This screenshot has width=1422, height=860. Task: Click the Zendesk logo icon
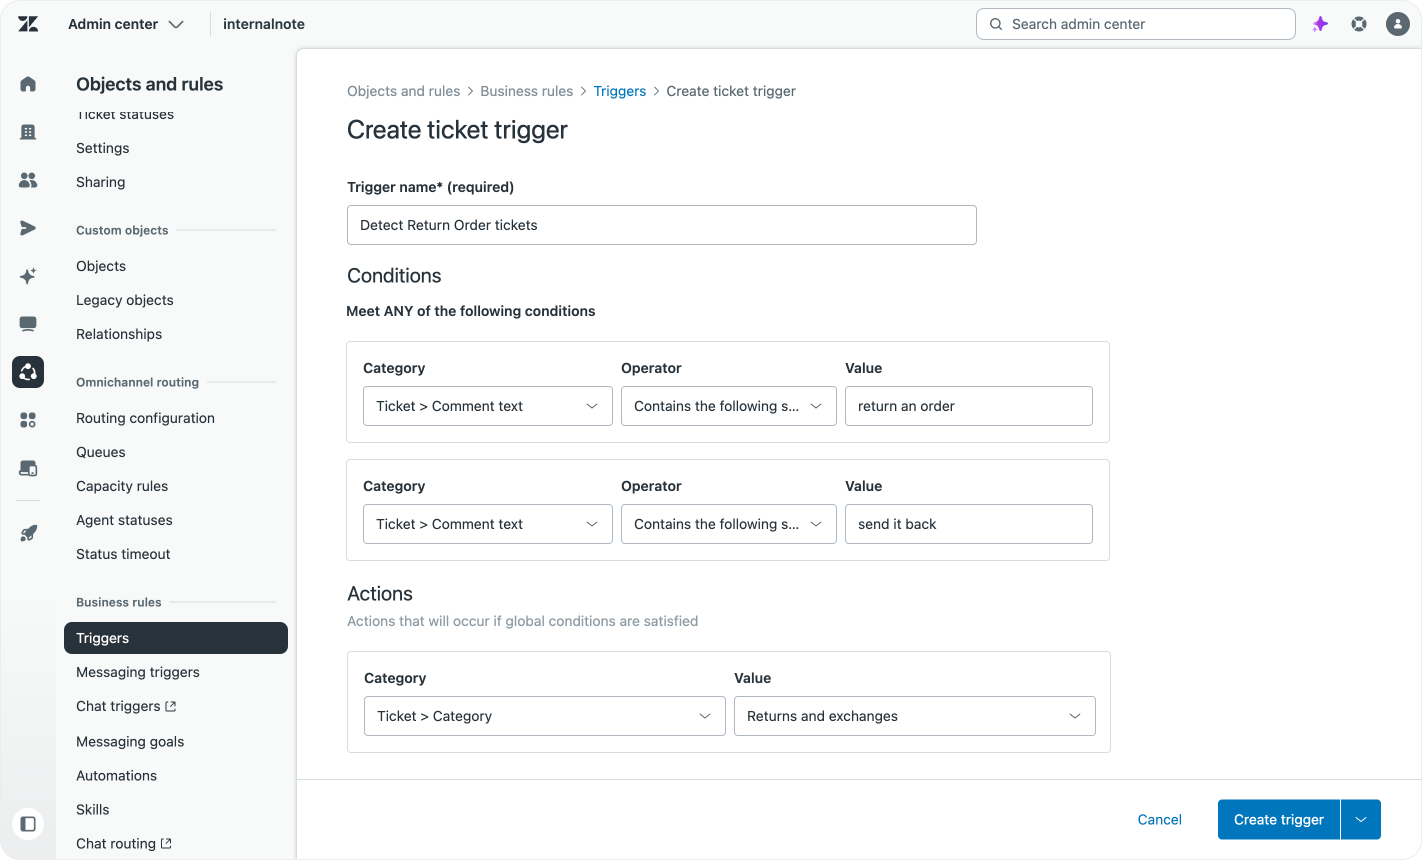pos(28,24)
